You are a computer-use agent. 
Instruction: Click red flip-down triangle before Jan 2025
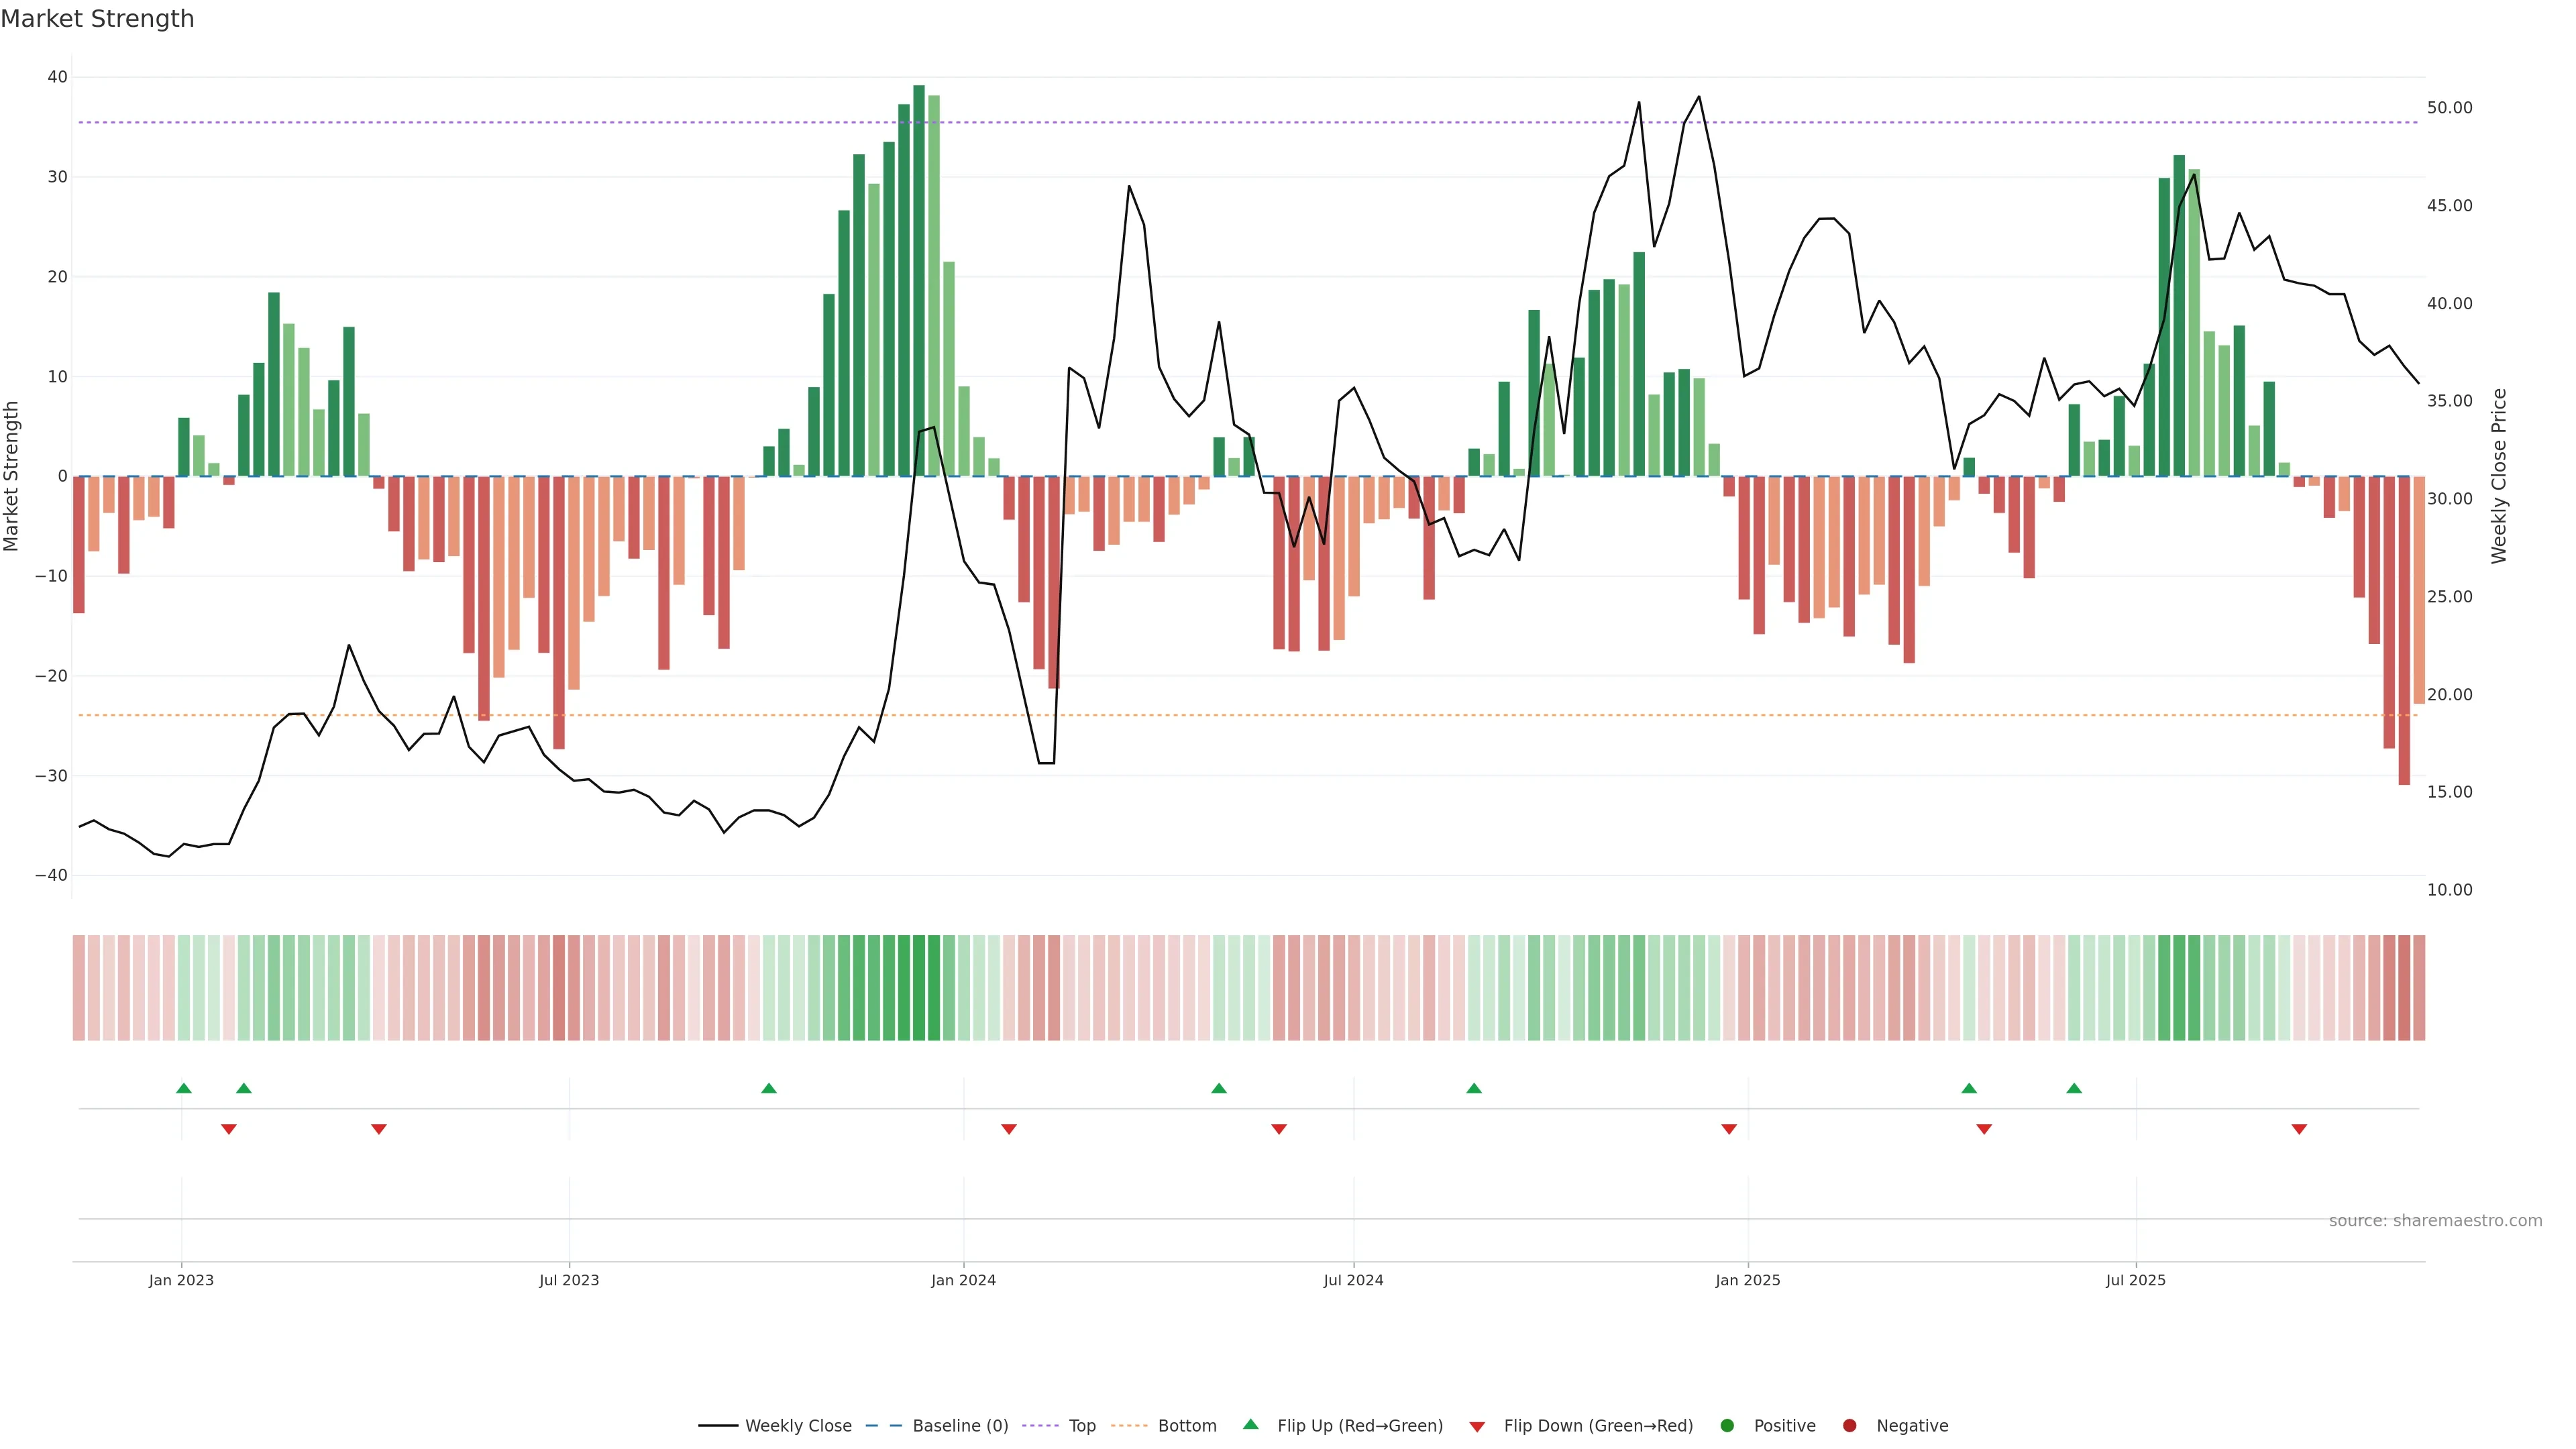1729,1129
